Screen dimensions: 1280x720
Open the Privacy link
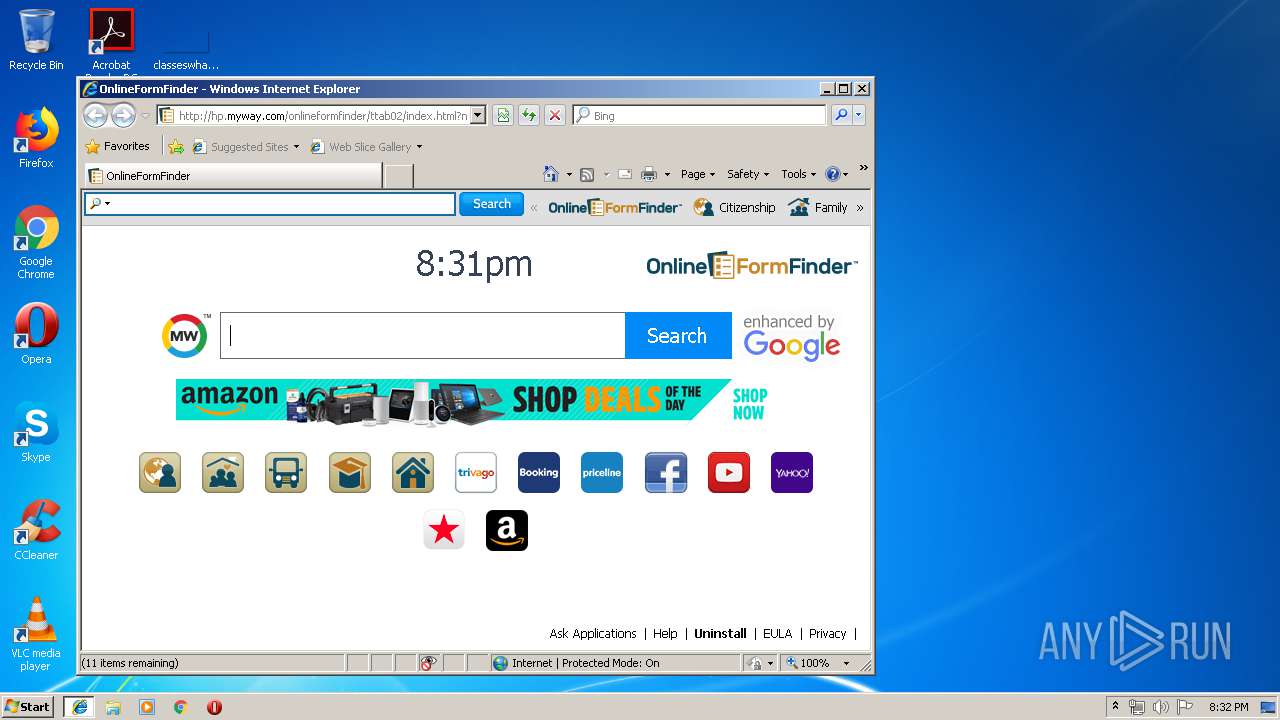pyautogui.click(x=827, y=634)
